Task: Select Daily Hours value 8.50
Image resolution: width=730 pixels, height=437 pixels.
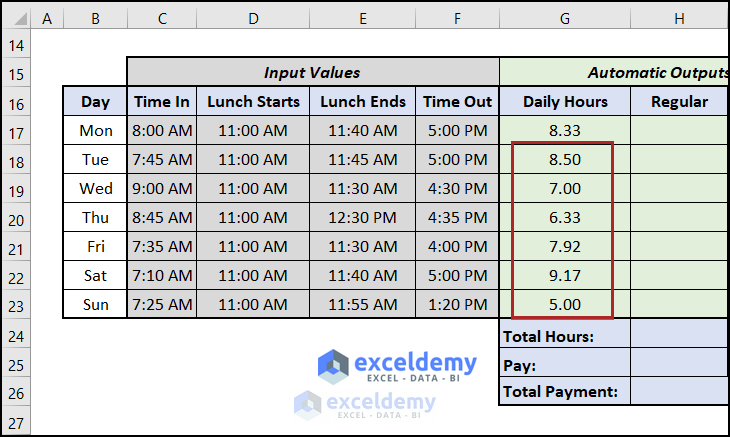Action: pos(565,159)
